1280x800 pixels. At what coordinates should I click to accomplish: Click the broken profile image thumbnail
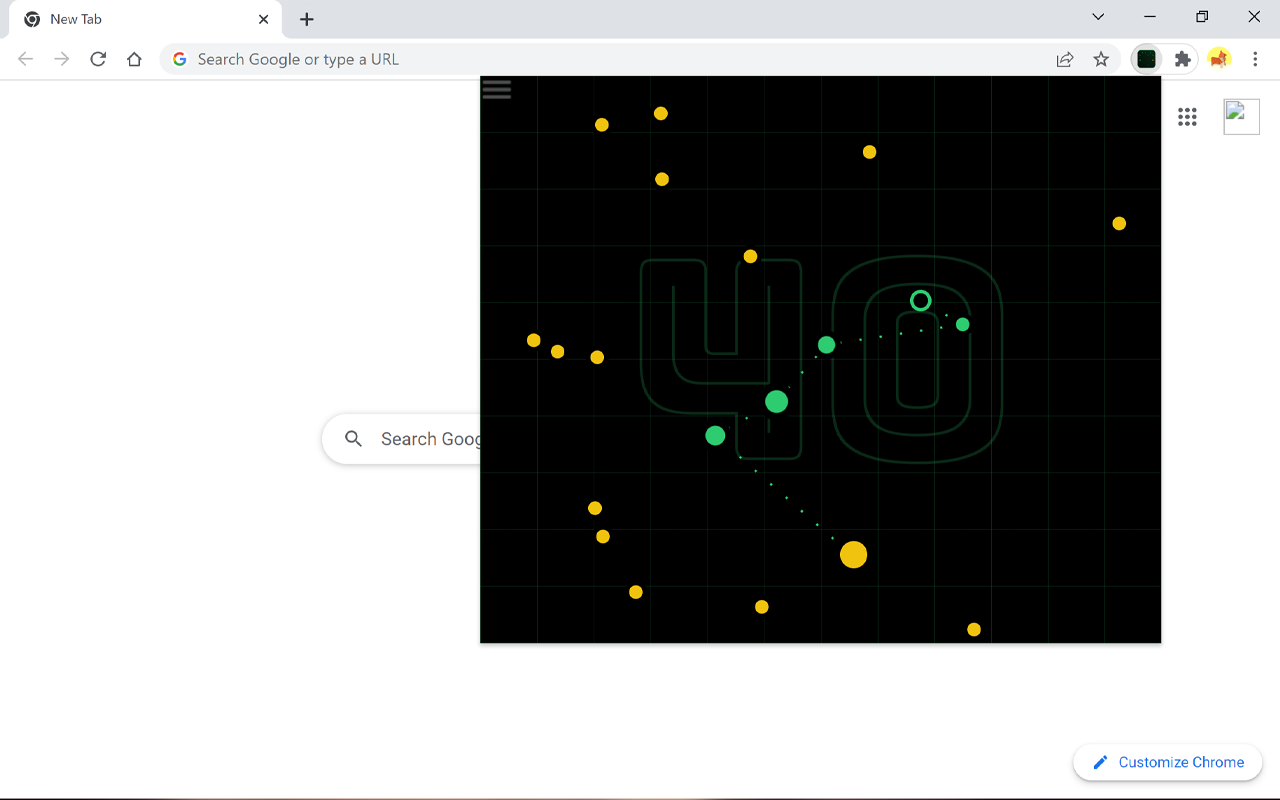coord(1241,116)
